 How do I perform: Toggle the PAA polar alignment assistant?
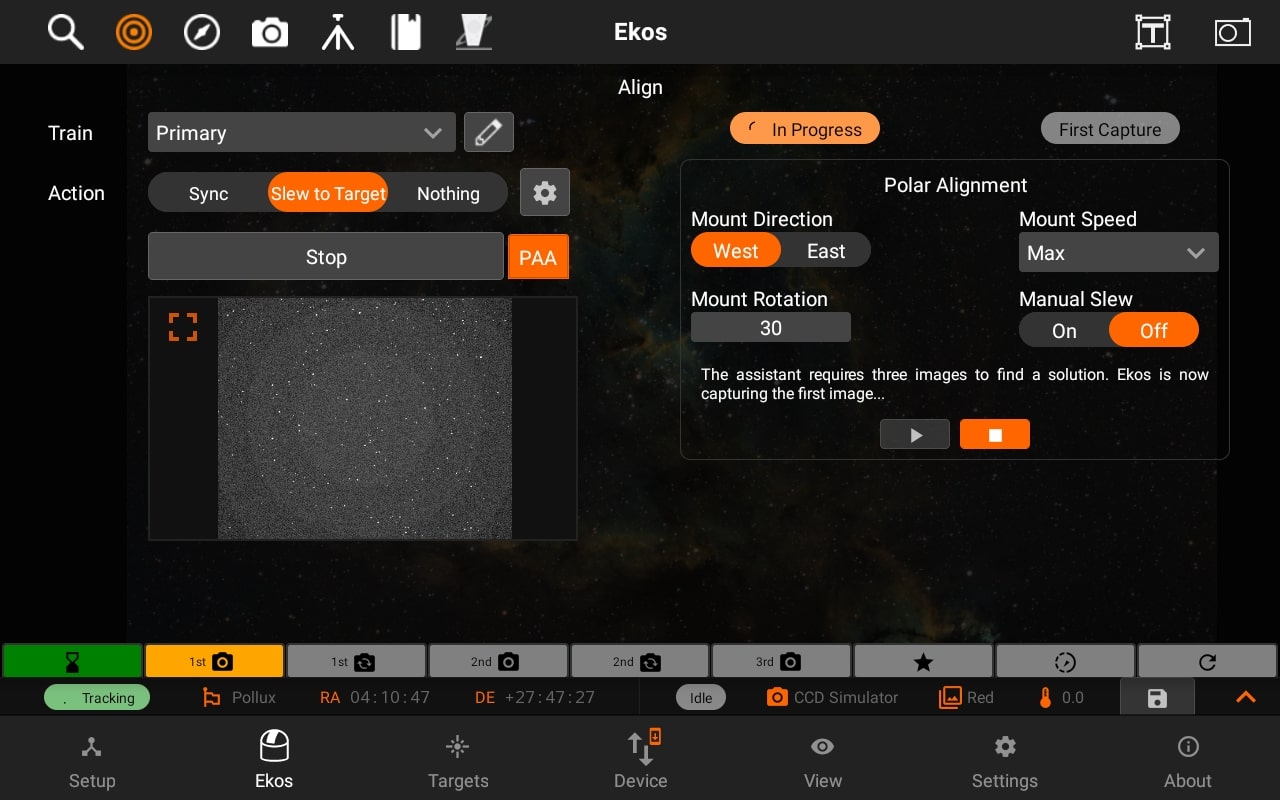tap(538, 257)
